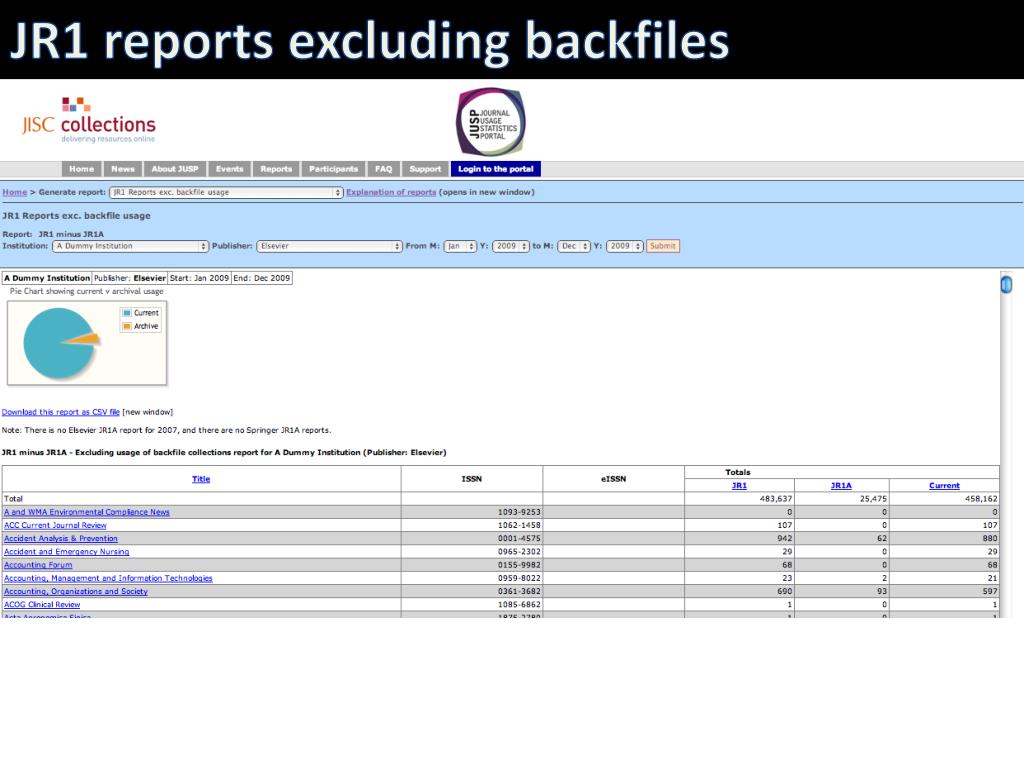1024x768 pixels.
Task: Open the Publisher dropdown showing Elsevier
Action: tap(329, 246)
